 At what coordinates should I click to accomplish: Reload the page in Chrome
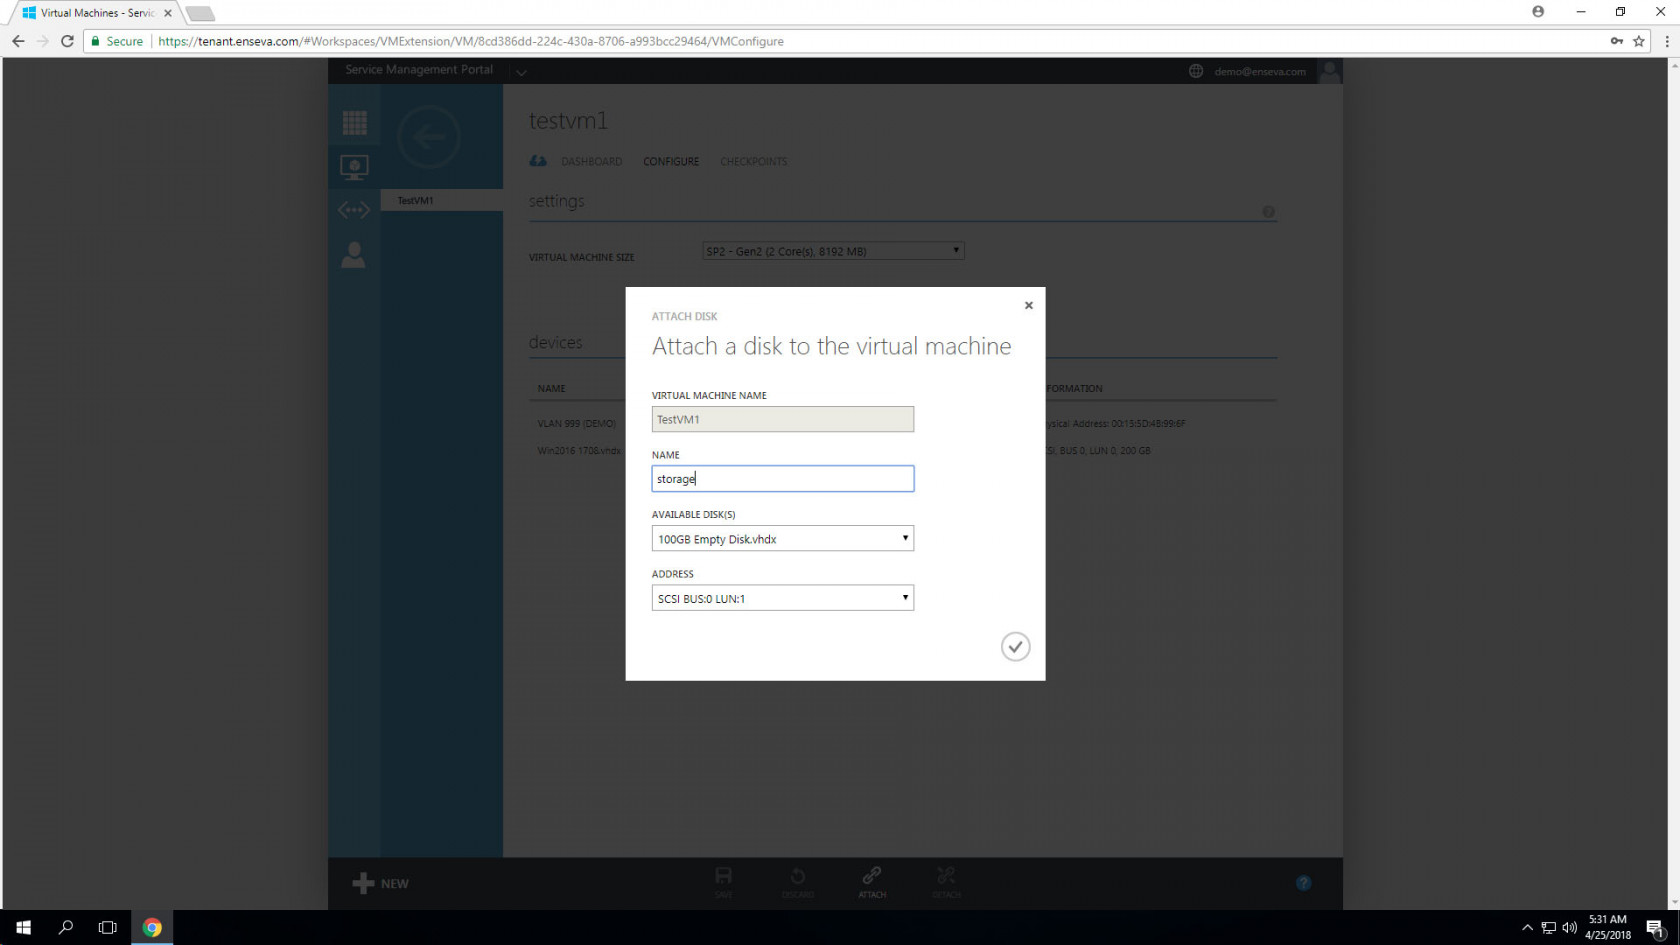coord(67,41)
